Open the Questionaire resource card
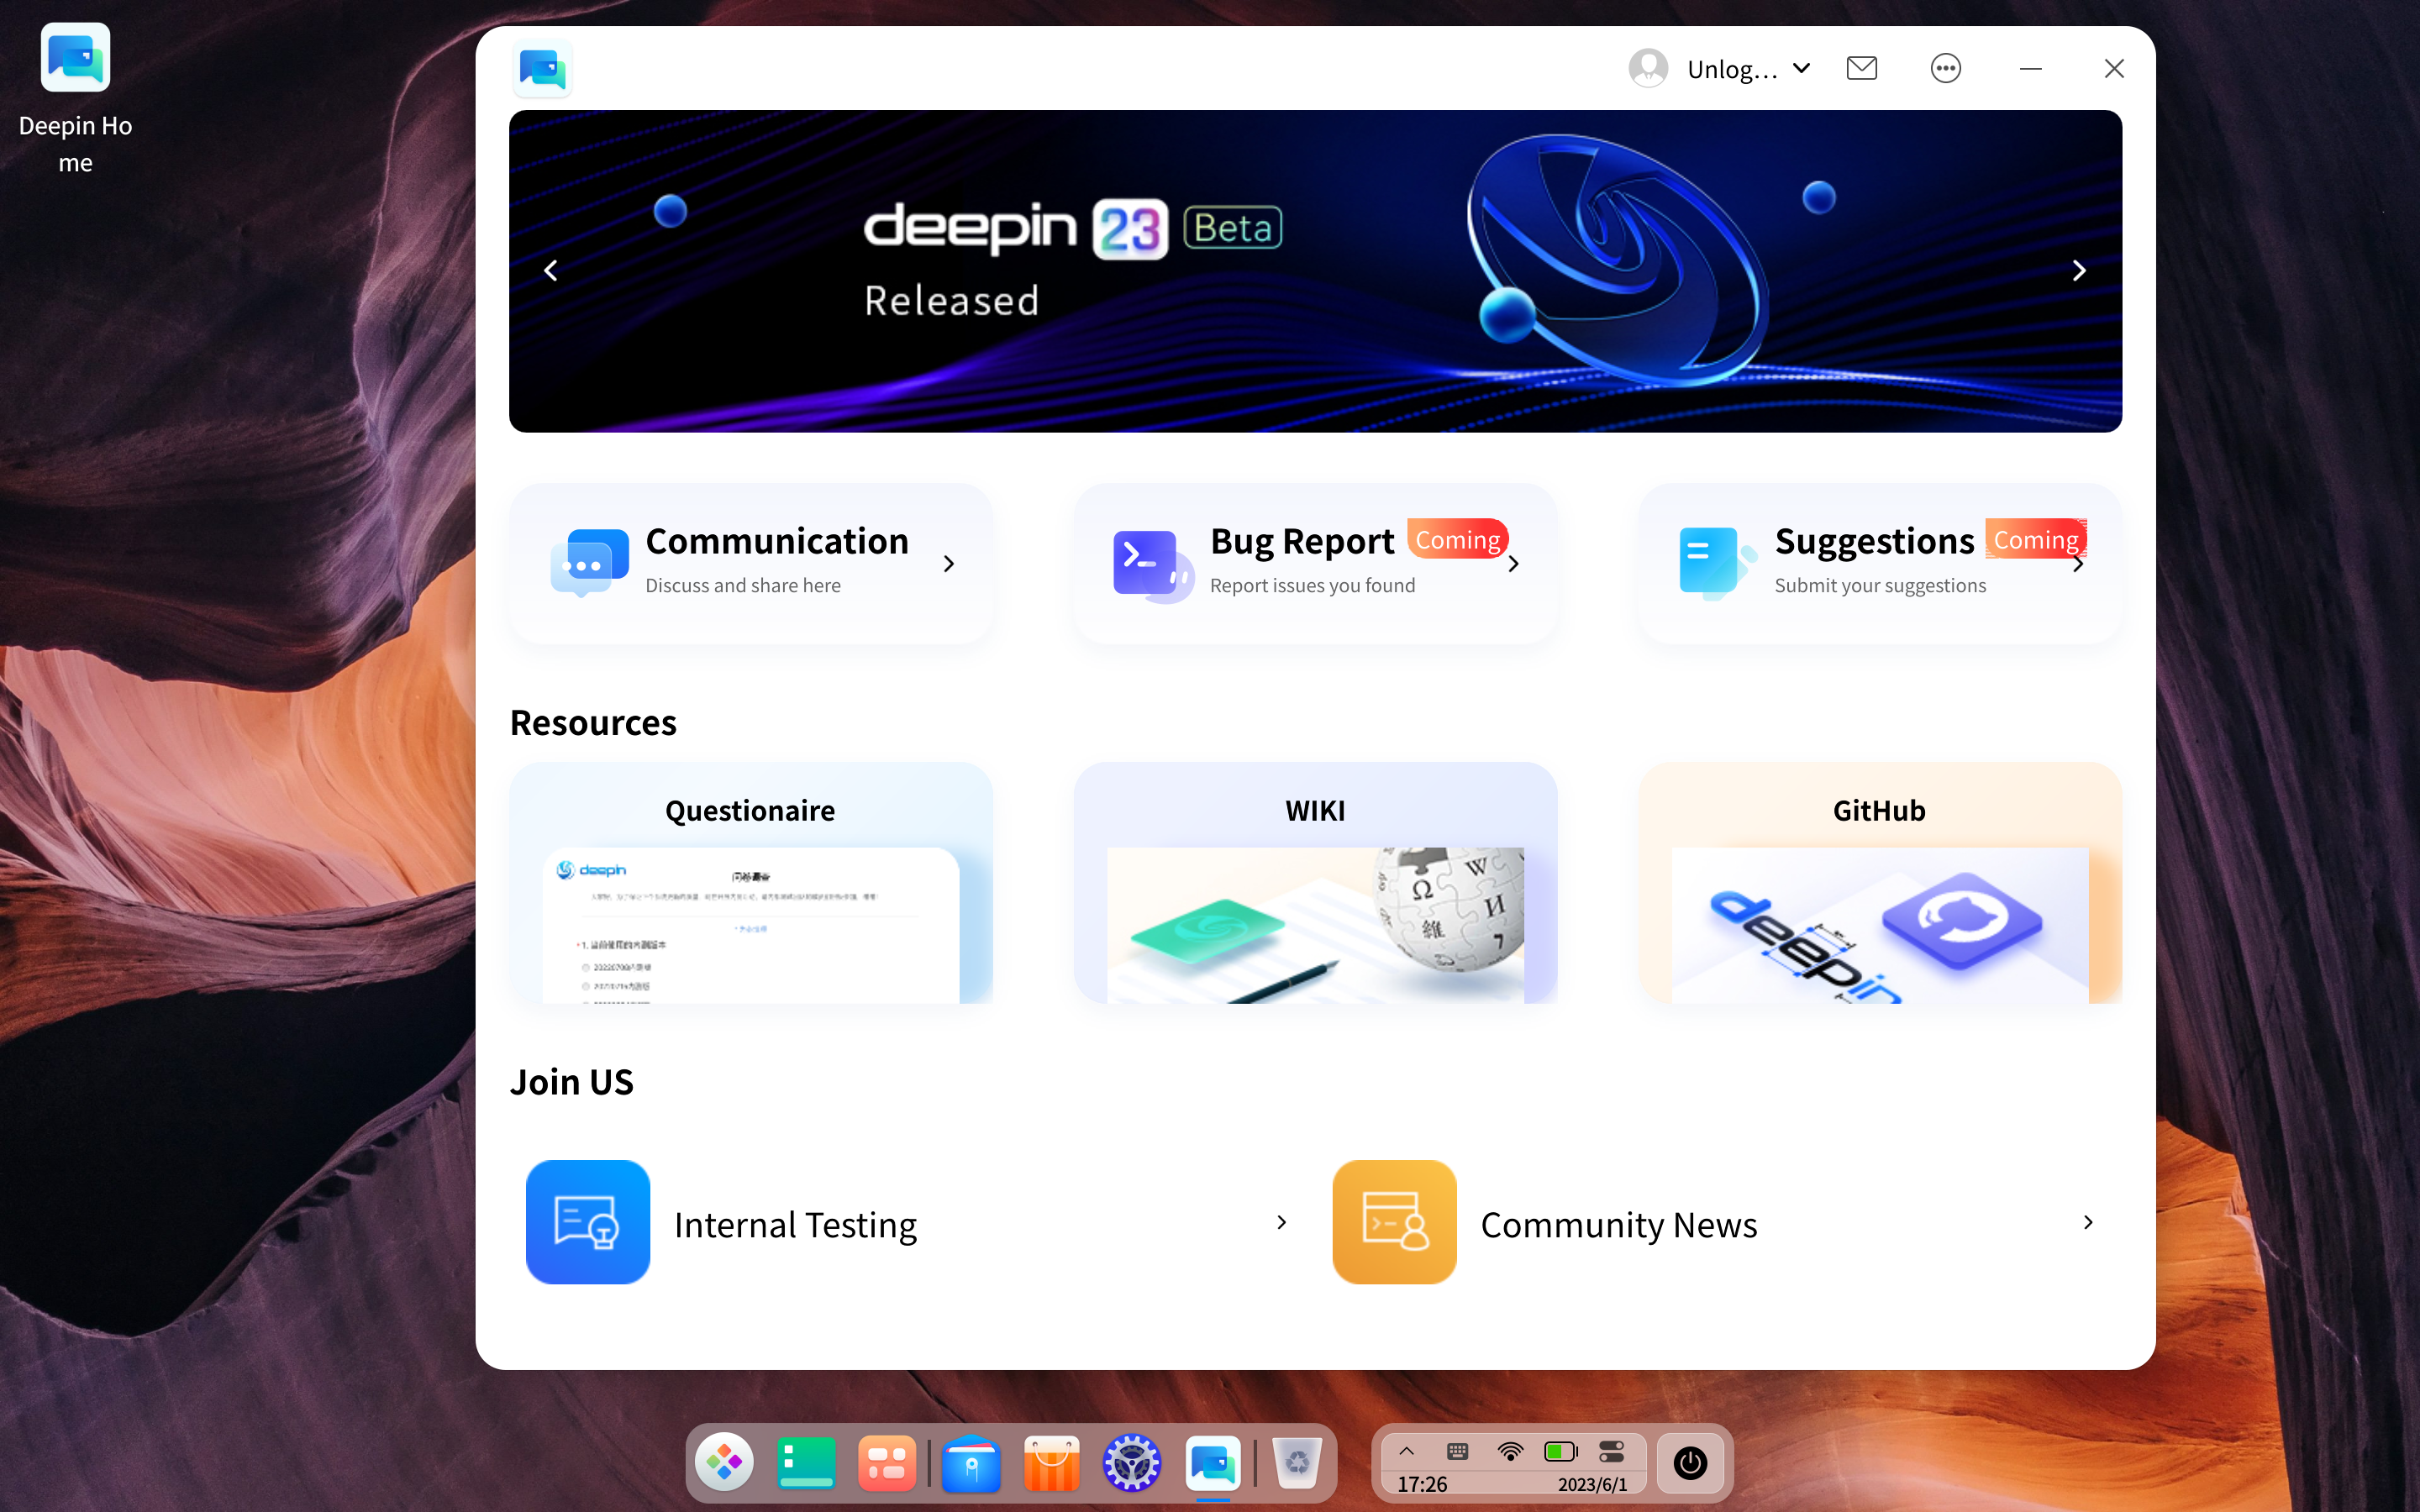 [751, 883]
